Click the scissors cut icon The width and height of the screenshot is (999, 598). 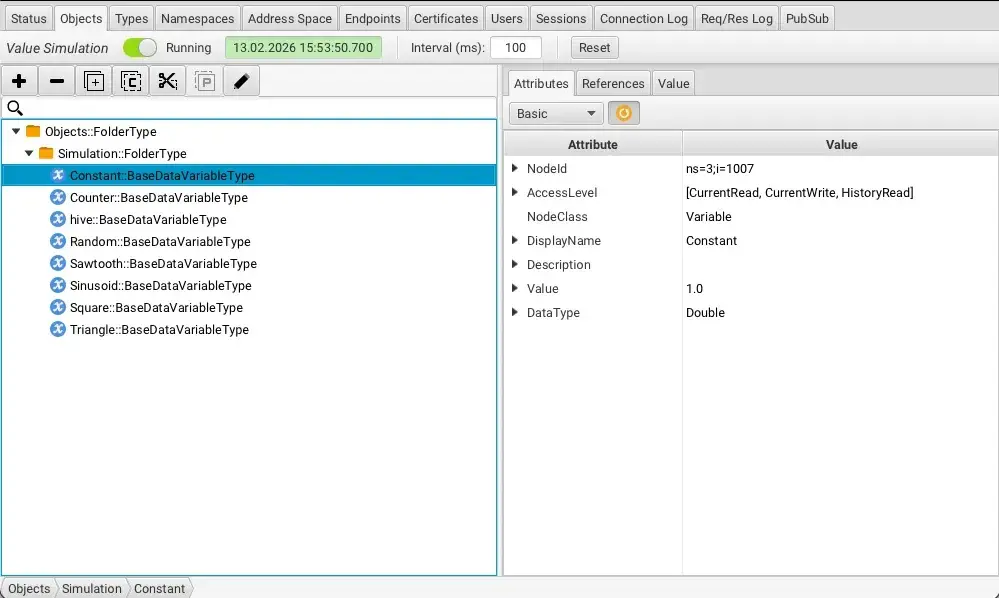coord(168,81)
